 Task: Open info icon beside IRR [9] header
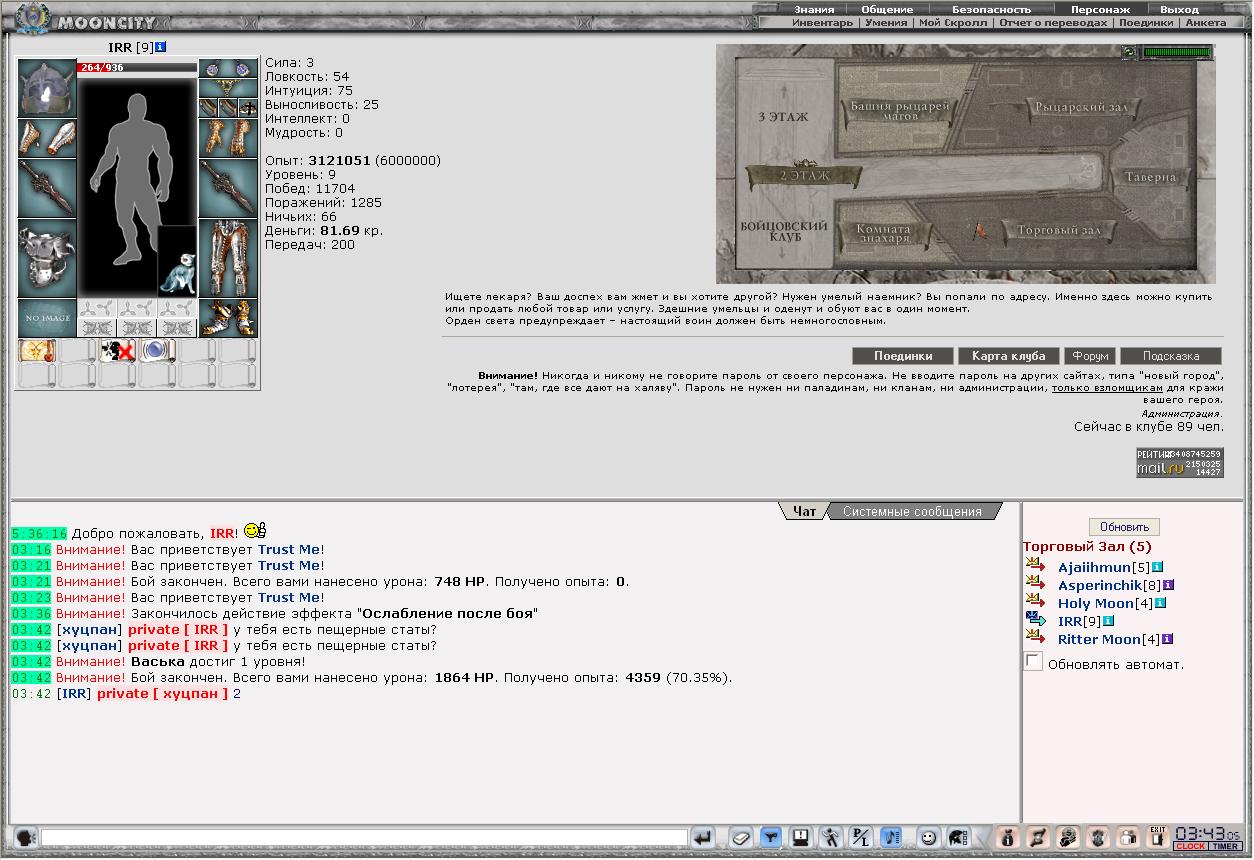[161, 47]
